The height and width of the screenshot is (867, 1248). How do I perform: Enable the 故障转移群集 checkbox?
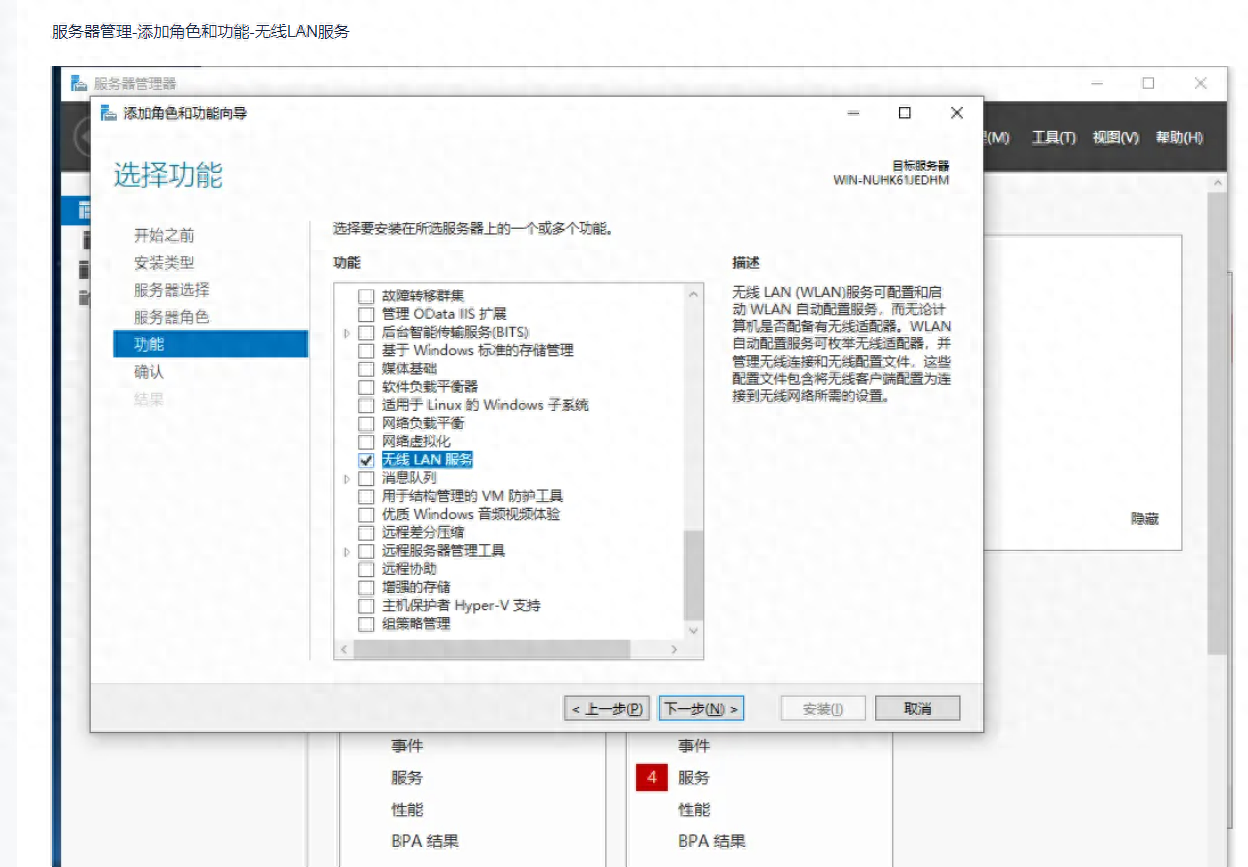click(366, 295)
